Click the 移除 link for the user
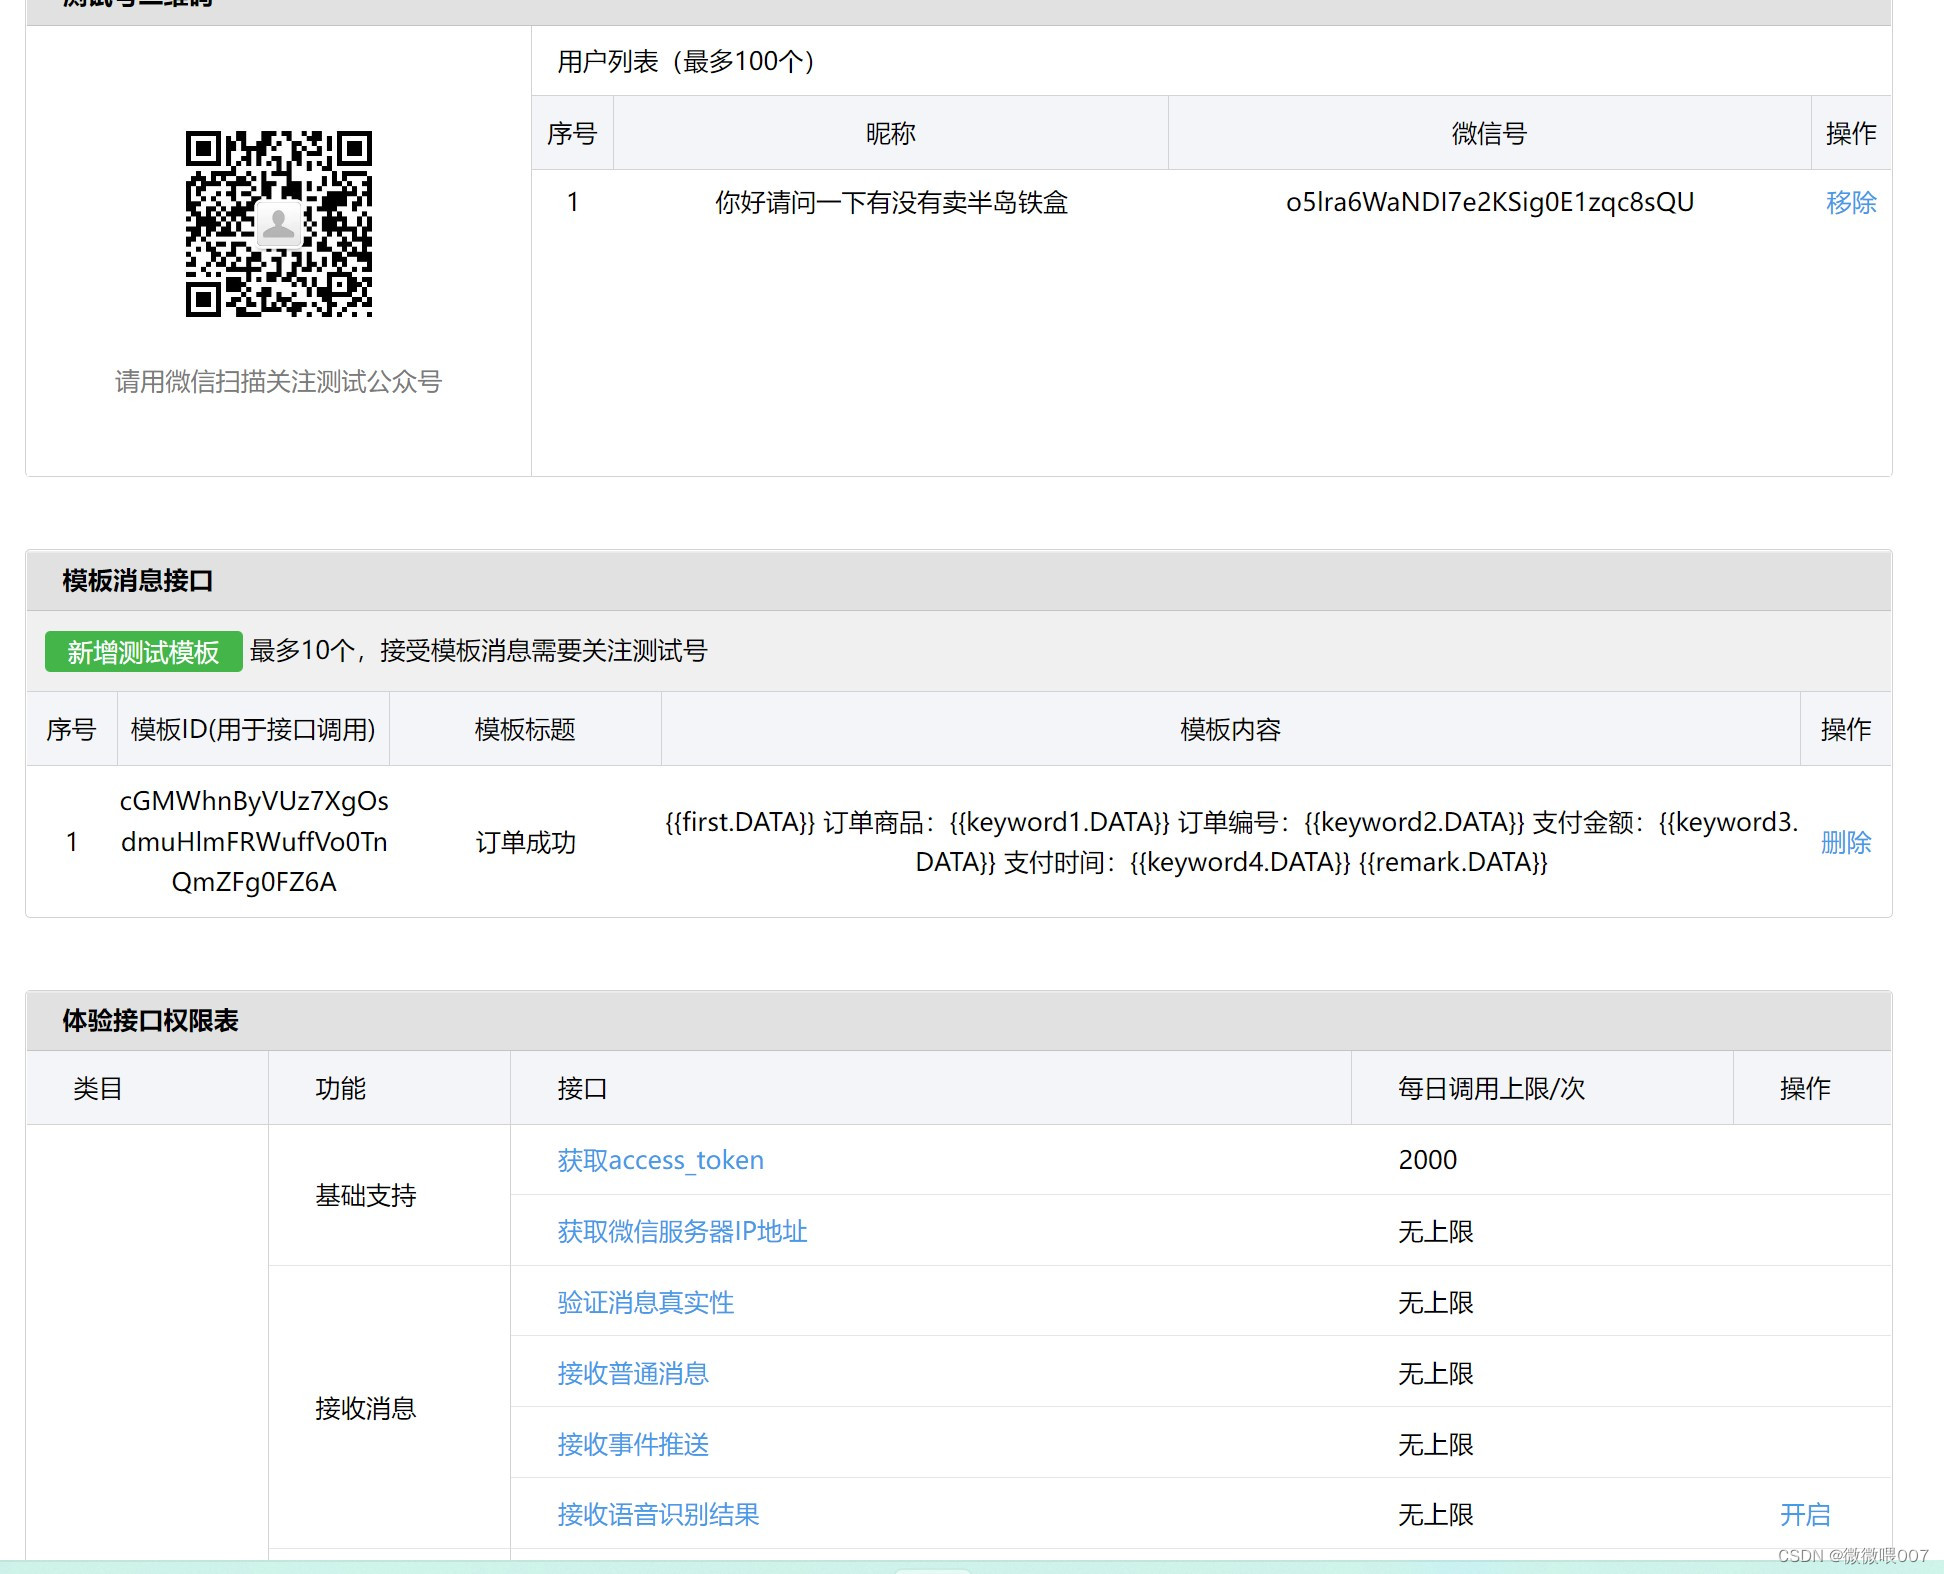Image resolution: width=1944 pixels, height=1574 pixels. coord(1850,203)
